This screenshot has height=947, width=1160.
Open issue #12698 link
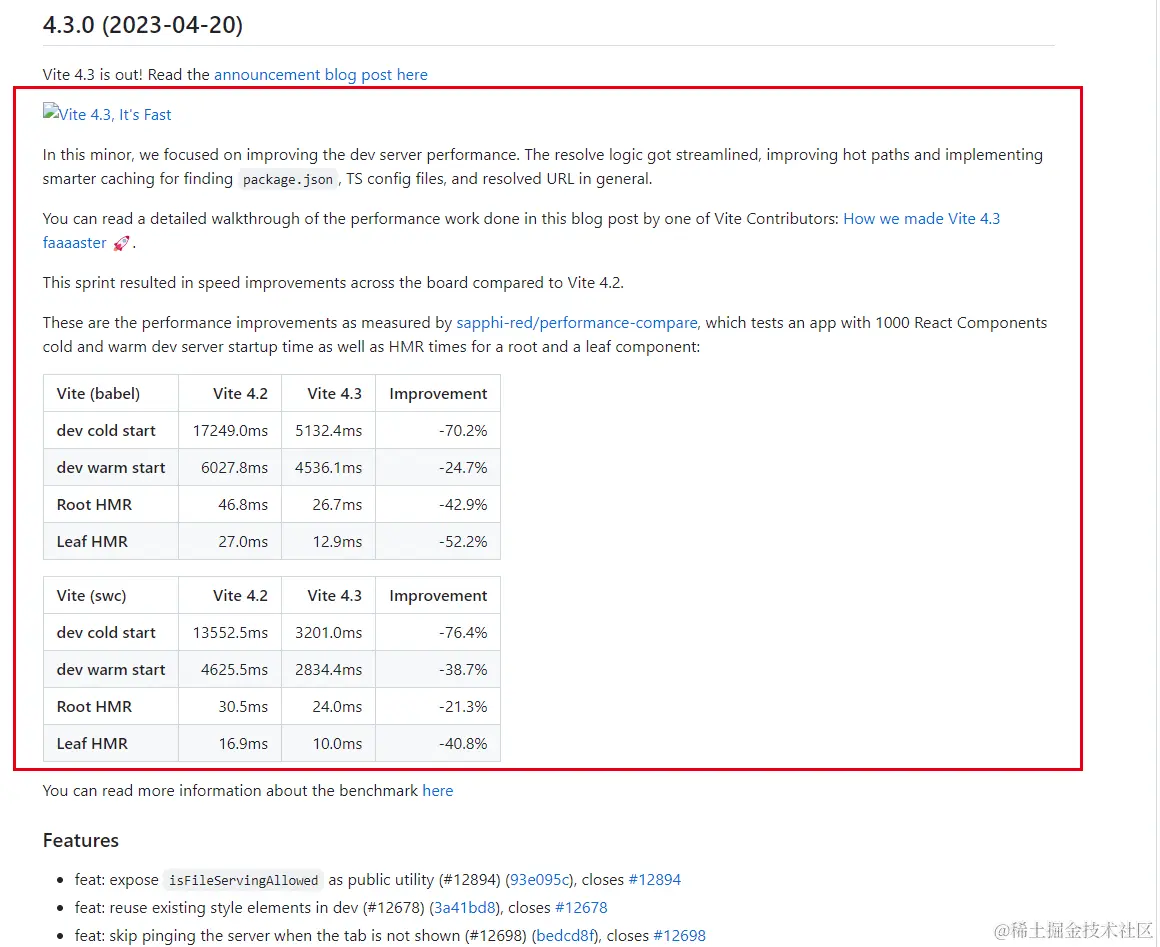click(679, 936)
